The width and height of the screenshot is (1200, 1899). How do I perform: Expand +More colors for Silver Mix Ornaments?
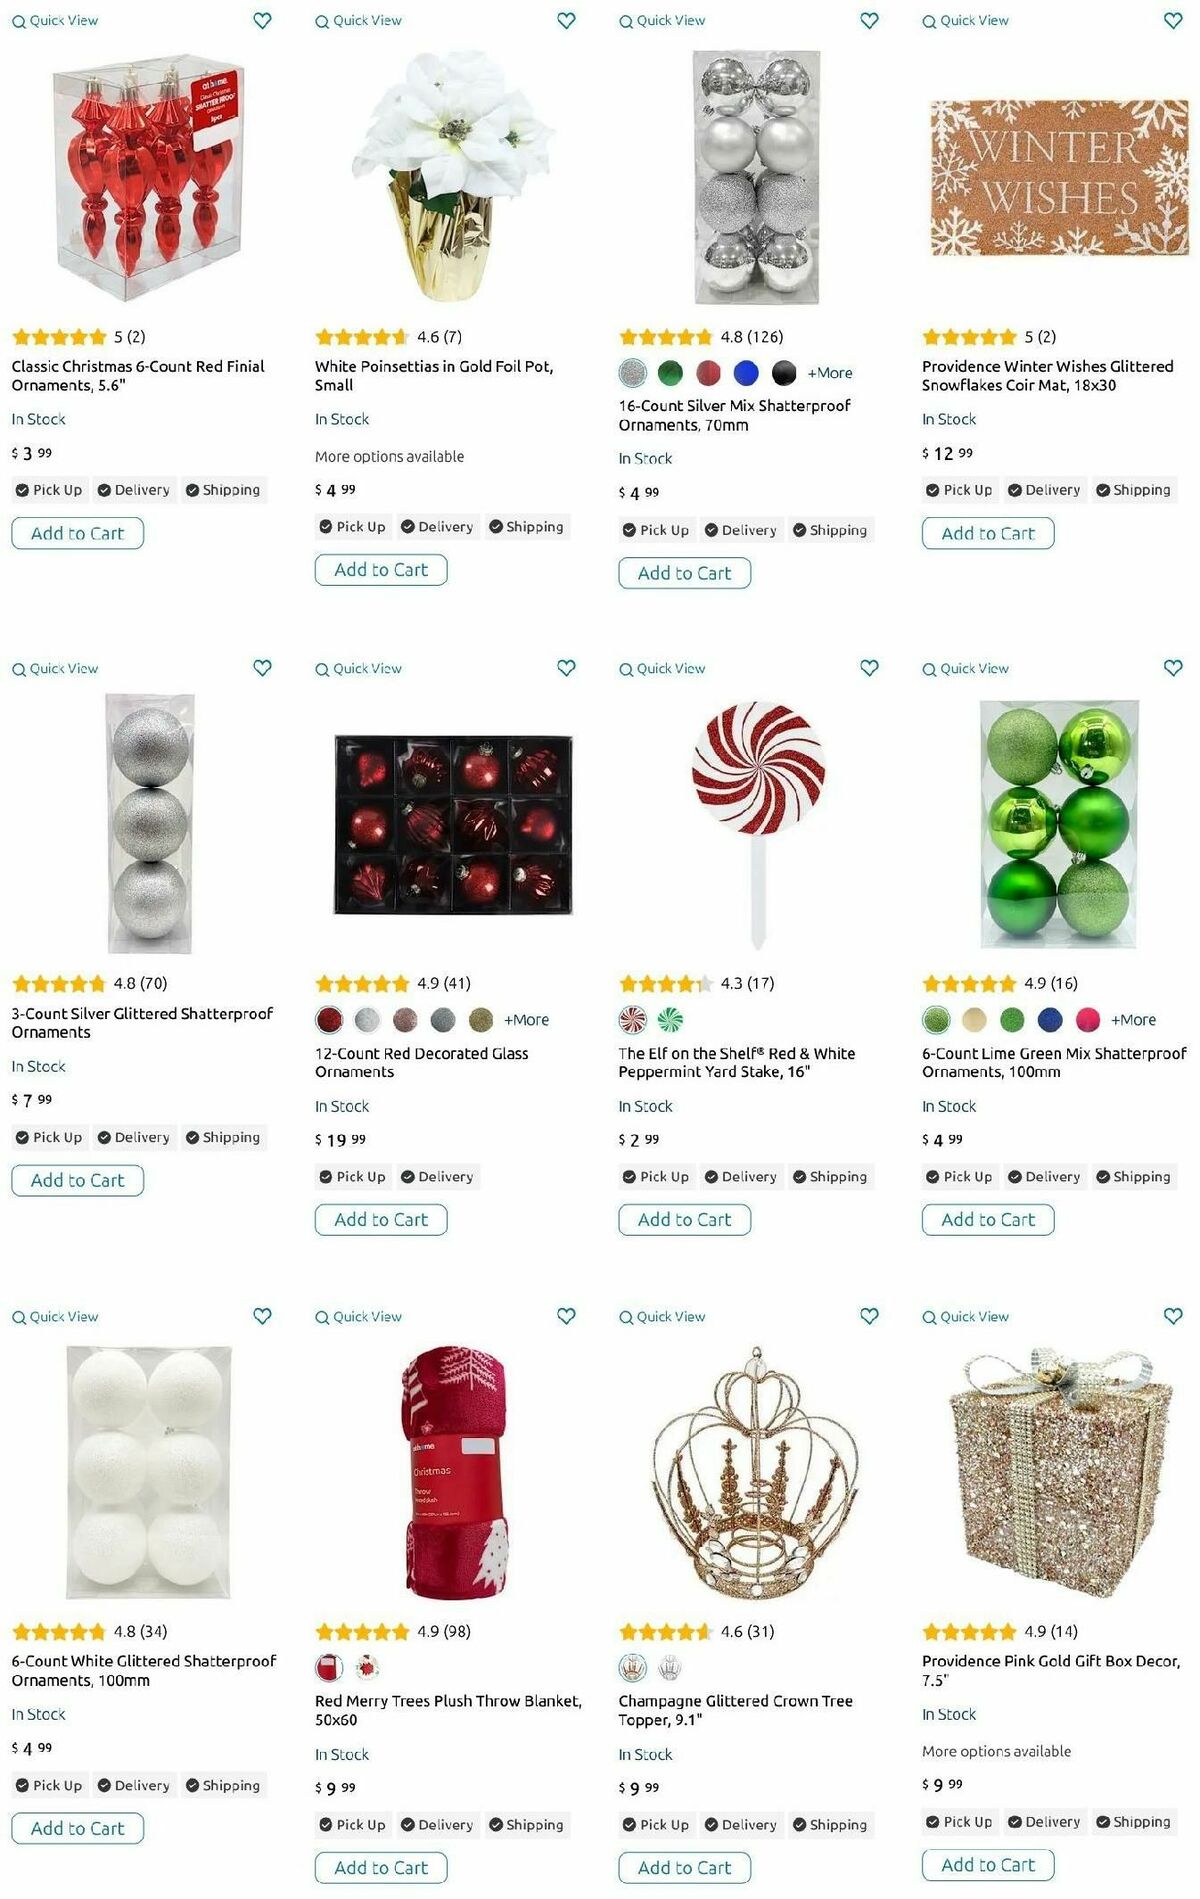(x=830, y=373)
